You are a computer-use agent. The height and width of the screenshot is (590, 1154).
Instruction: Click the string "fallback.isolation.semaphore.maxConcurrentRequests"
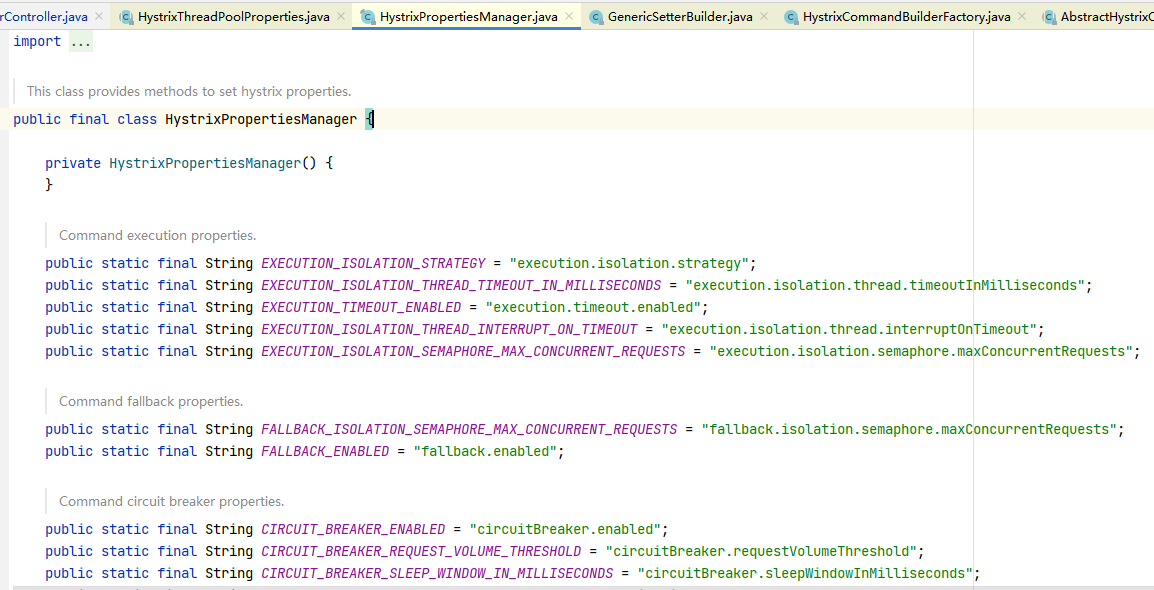tap(909, 430)
